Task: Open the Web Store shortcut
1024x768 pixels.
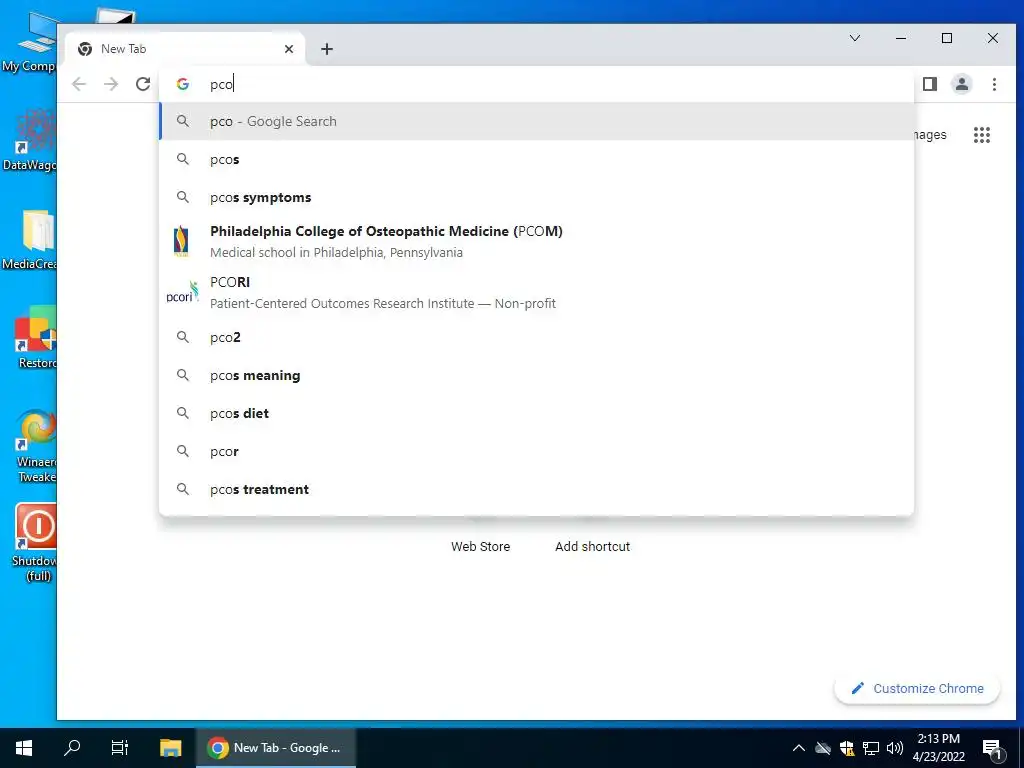Action: tap(481, 547)
